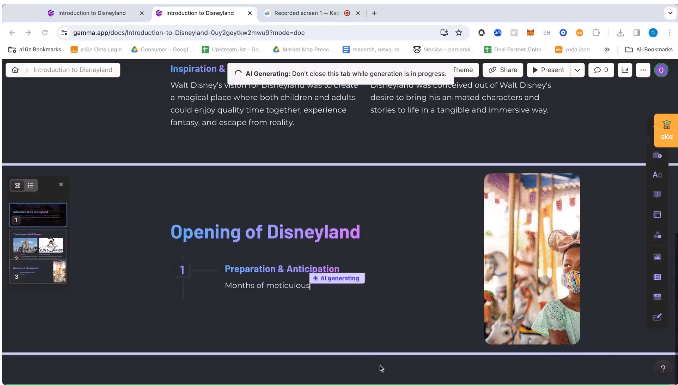Open the layout templates sidebar icon

click(657, 215)
